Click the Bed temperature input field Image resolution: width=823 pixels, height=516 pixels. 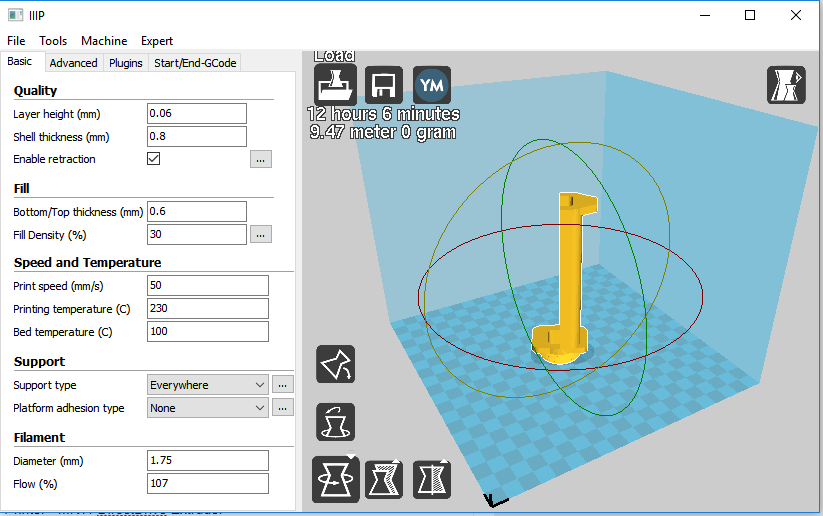coord(208,332)
